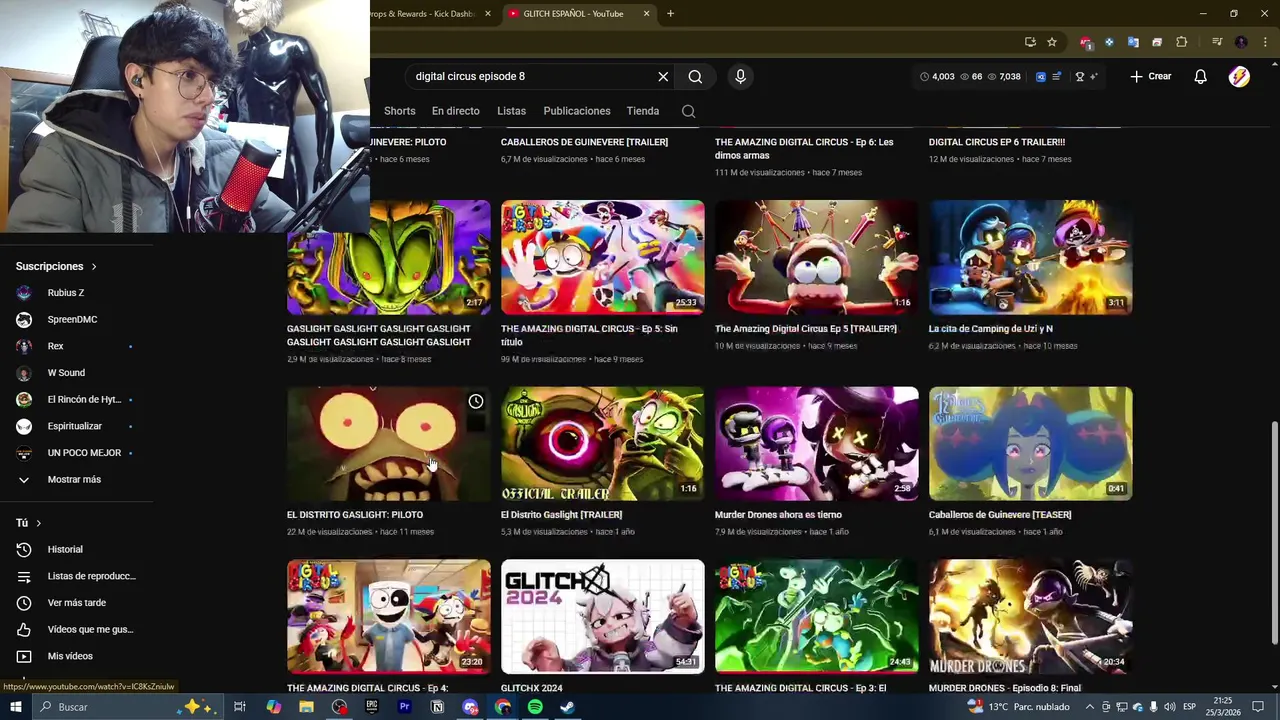Switch to the Shorts tab

[x=399, y=111]
